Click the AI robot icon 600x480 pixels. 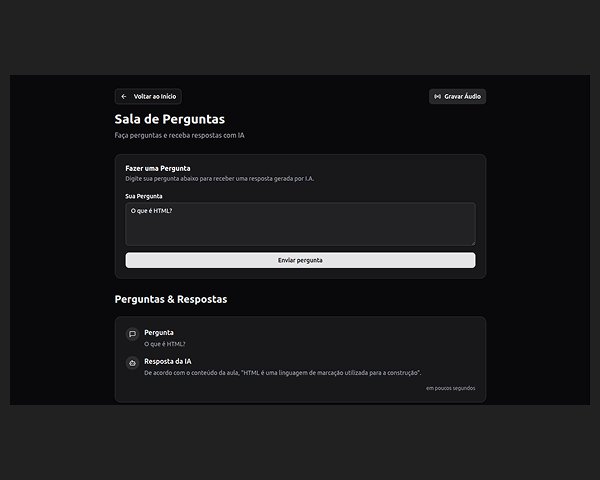132,363
